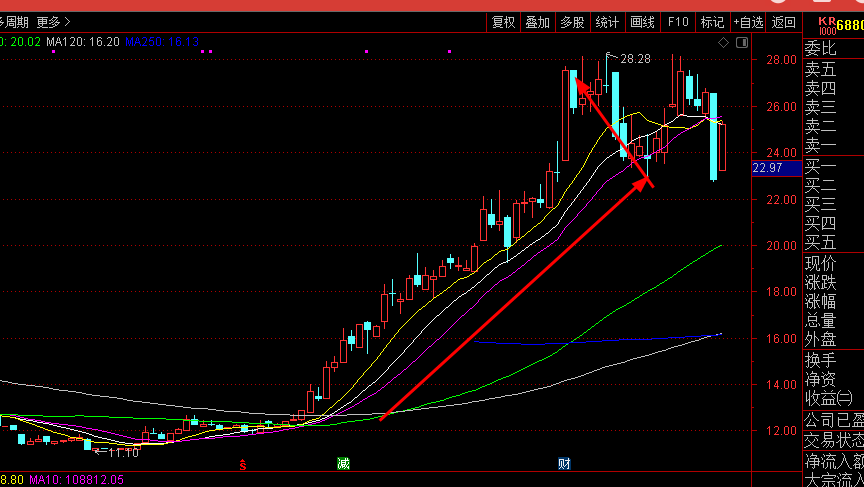The width and height of the screenshot is (864, 487).
Task: Click the 交易状态 row
Action: pyautogui.click(x=834, y=440)
